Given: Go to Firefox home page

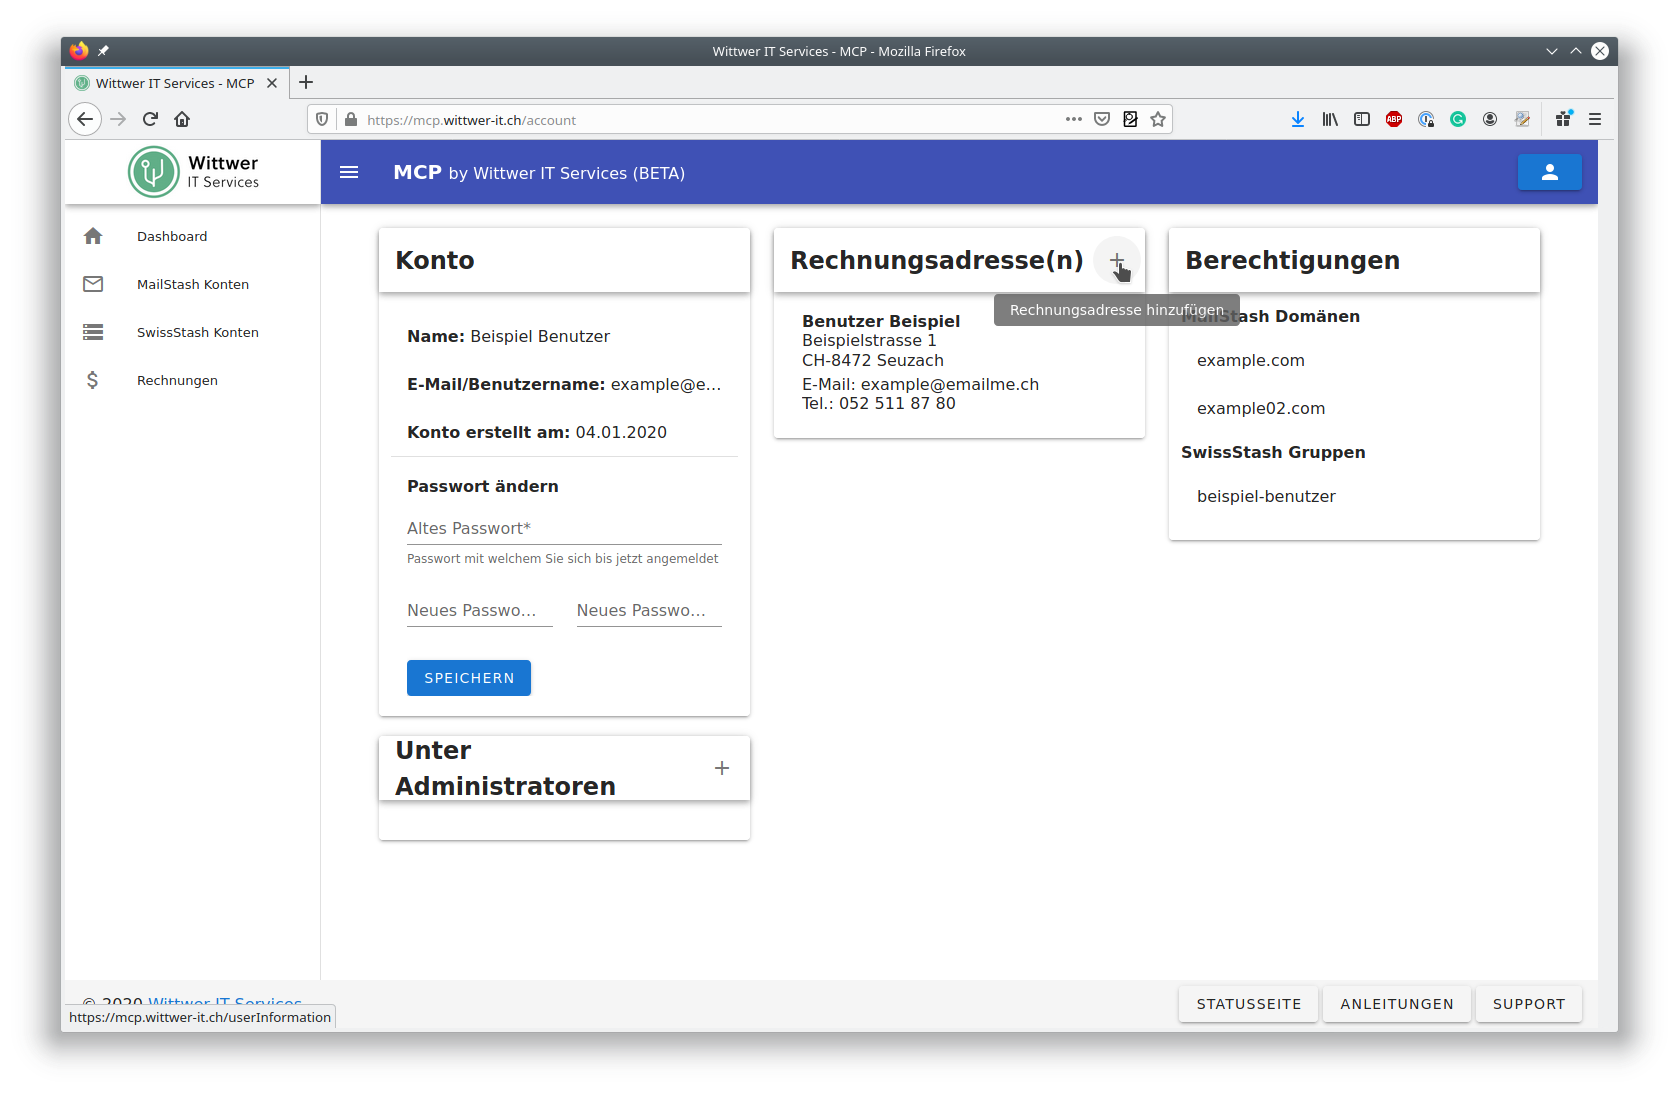Looking at the screenshot, I should (182, 119).
